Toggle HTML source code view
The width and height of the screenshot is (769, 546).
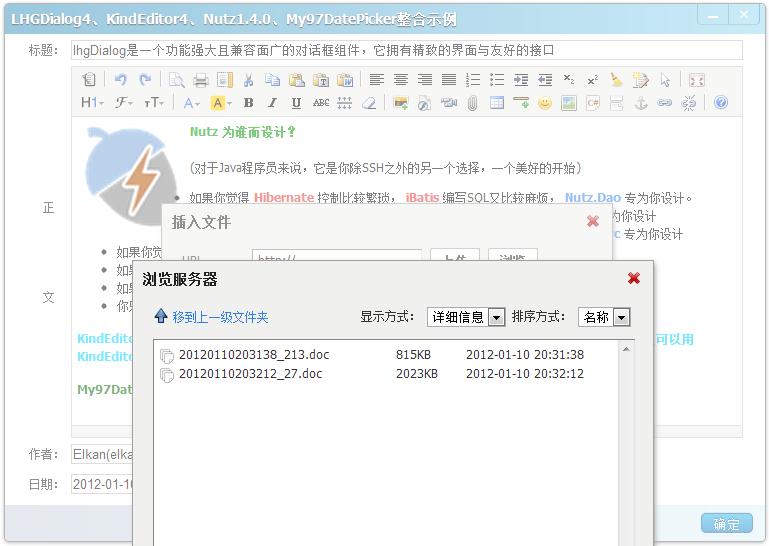tap(89, 79)
